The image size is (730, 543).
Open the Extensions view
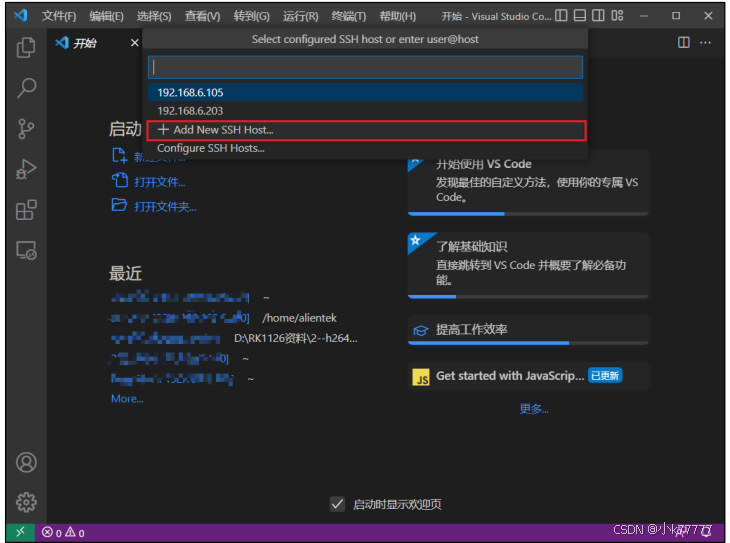(26, 210)
